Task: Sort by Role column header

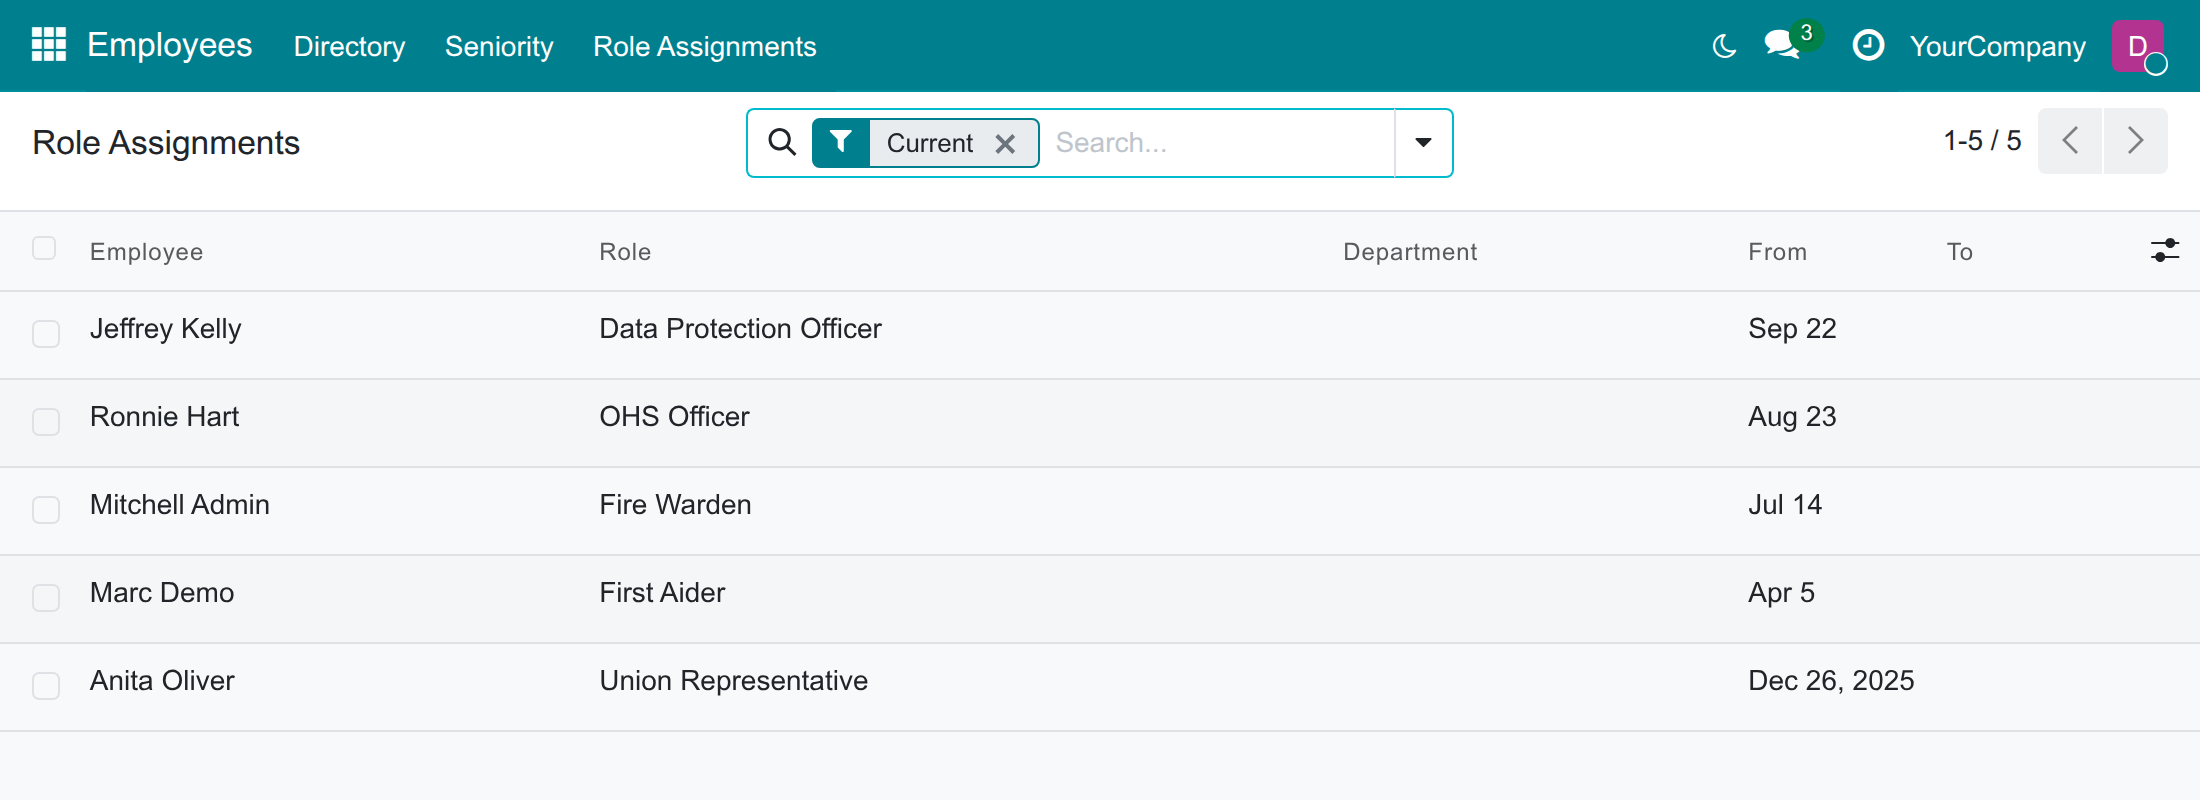Action: point(625,252)
